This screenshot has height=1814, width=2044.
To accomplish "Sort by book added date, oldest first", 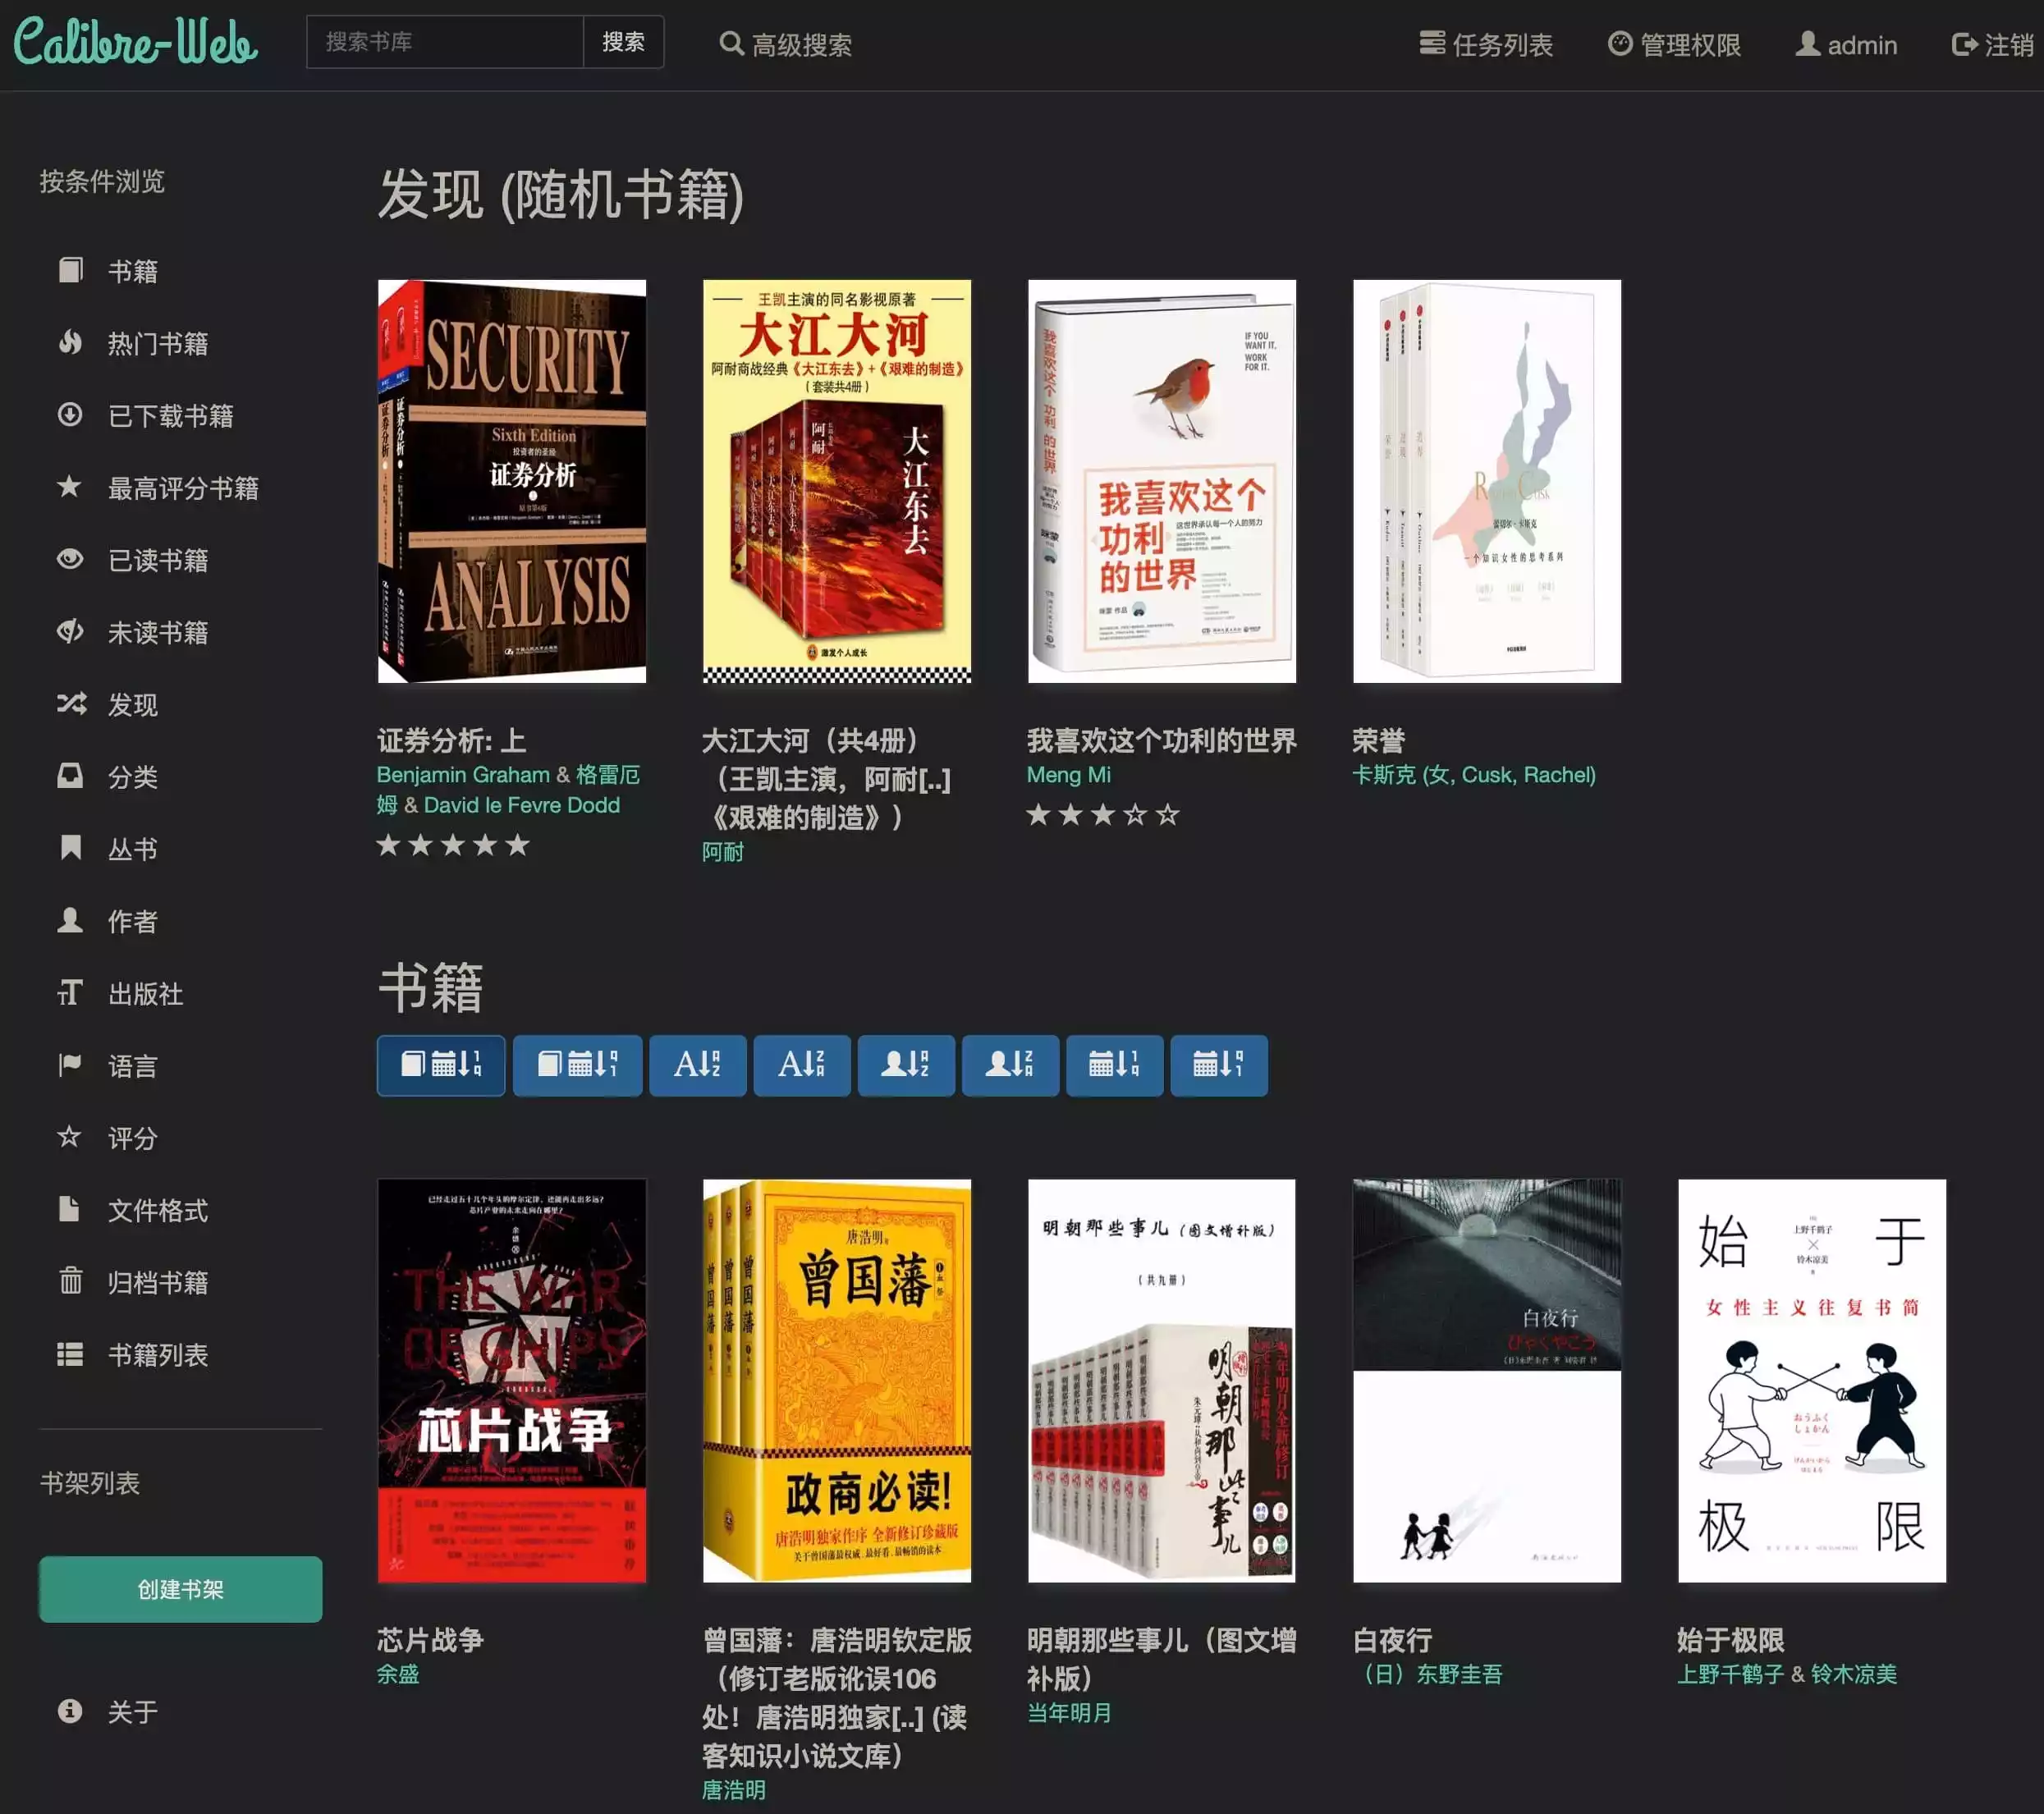I will click(577, 1065).
